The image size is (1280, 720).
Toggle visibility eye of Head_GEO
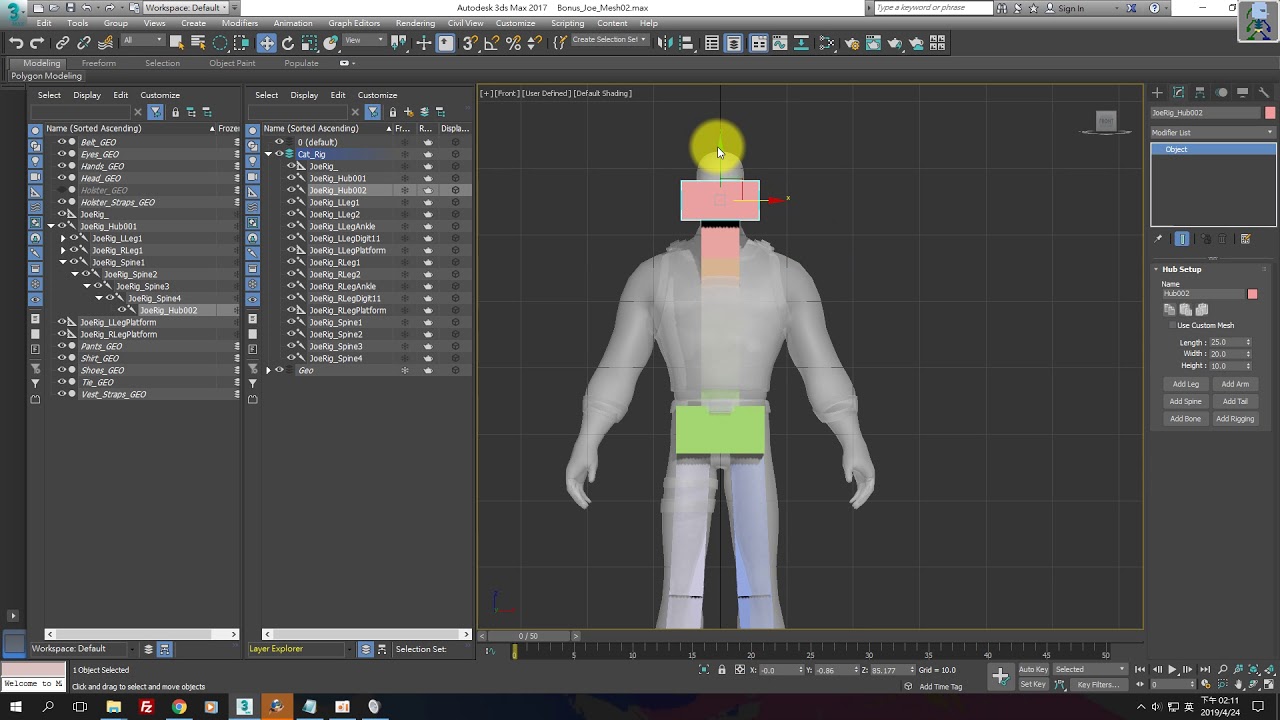[x=61, y=178]
